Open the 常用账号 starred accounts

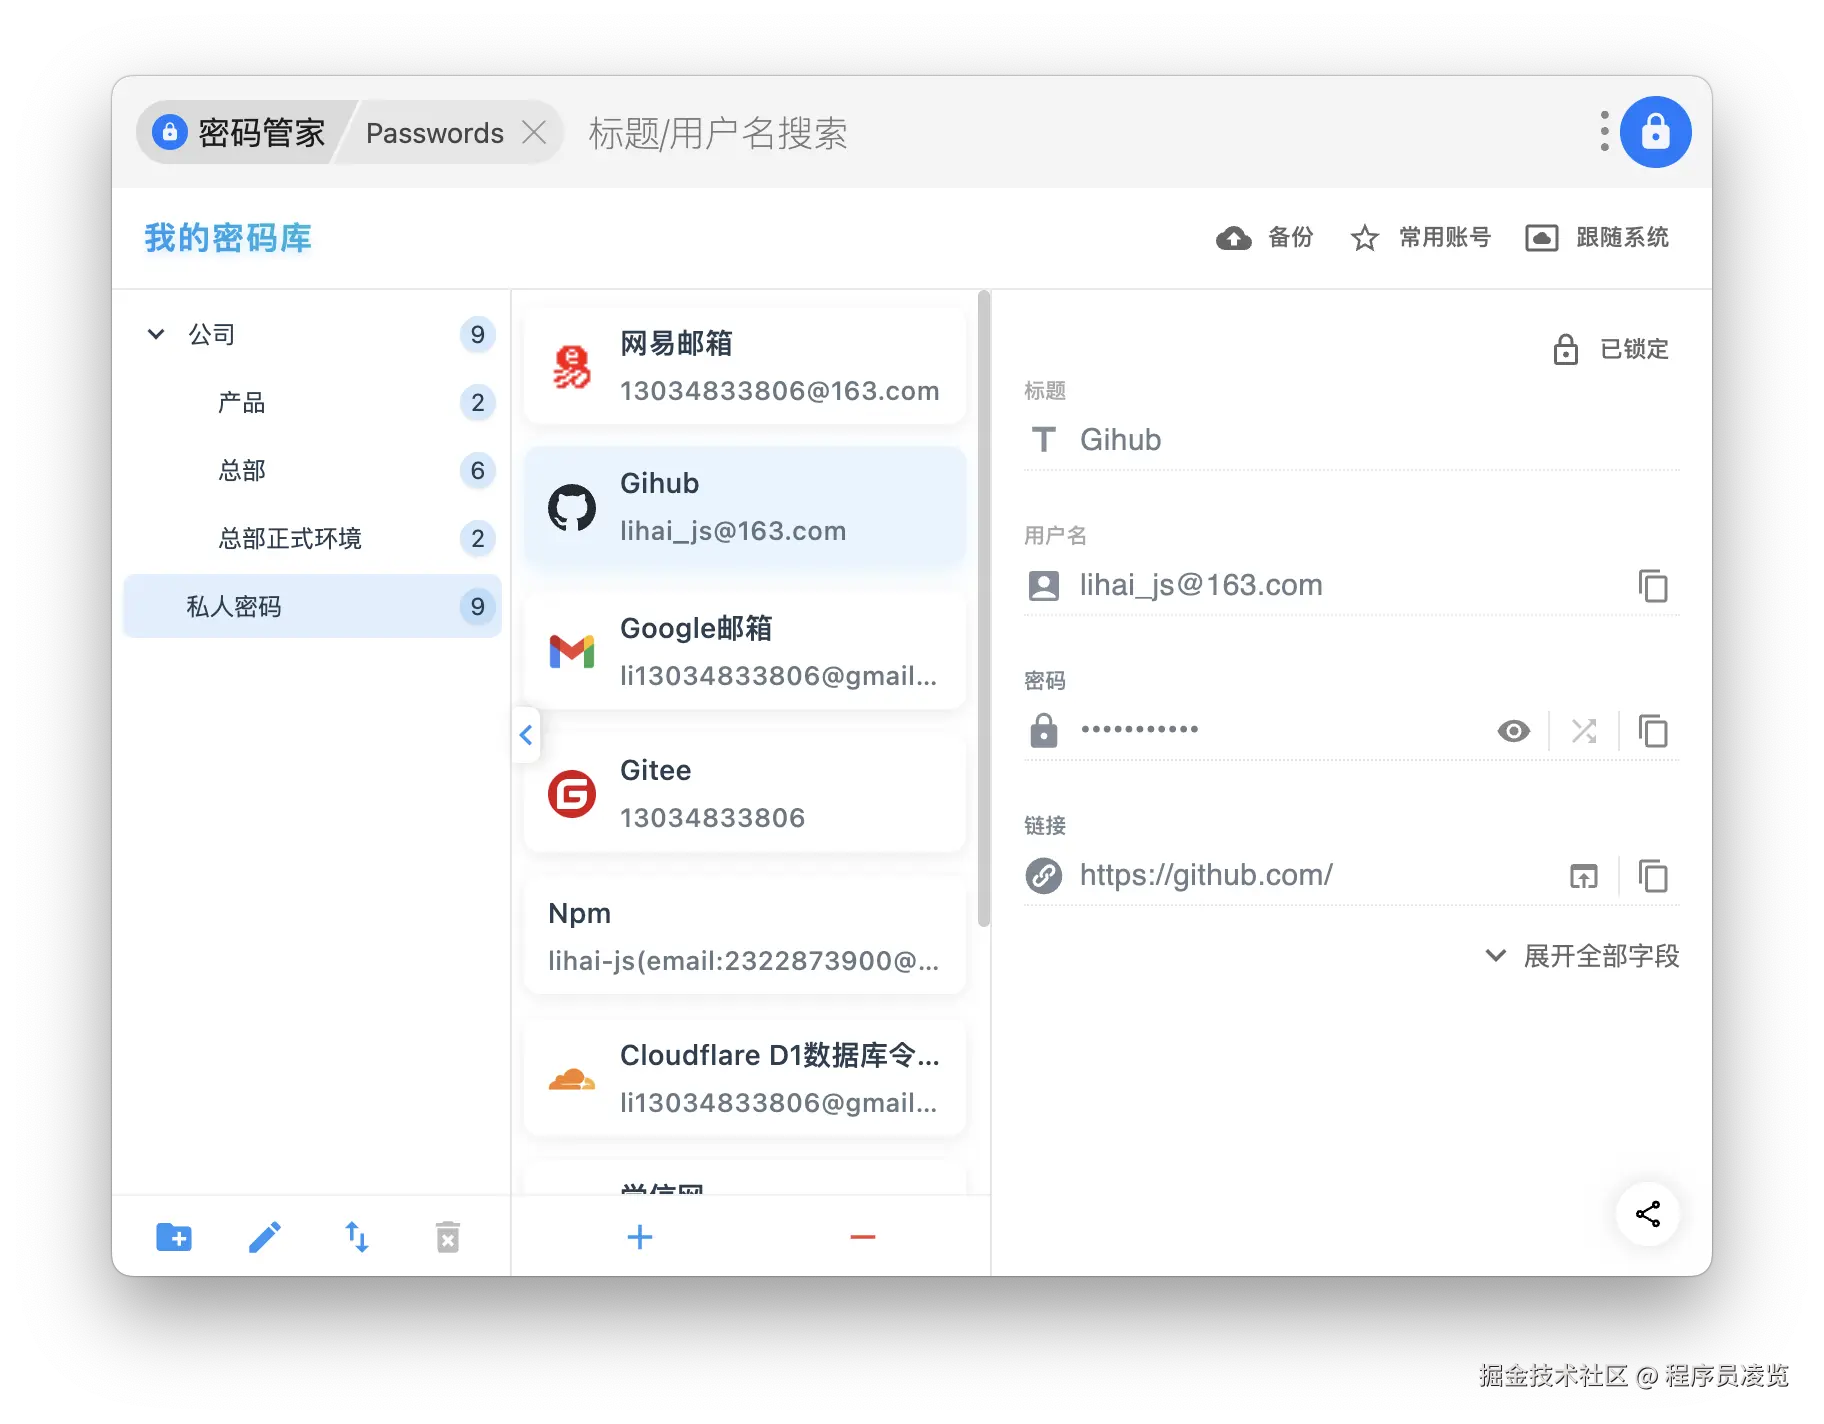[1420, 238]
